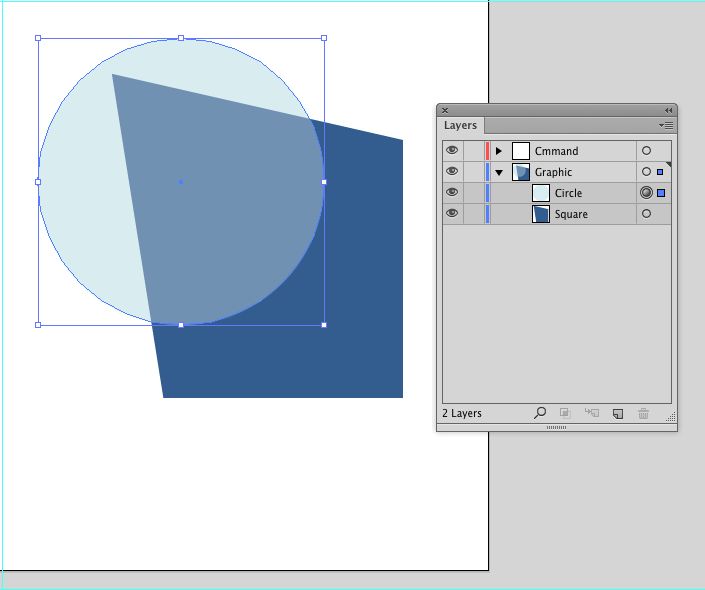Click the Create New Sublayer icon

pos(592,412)
